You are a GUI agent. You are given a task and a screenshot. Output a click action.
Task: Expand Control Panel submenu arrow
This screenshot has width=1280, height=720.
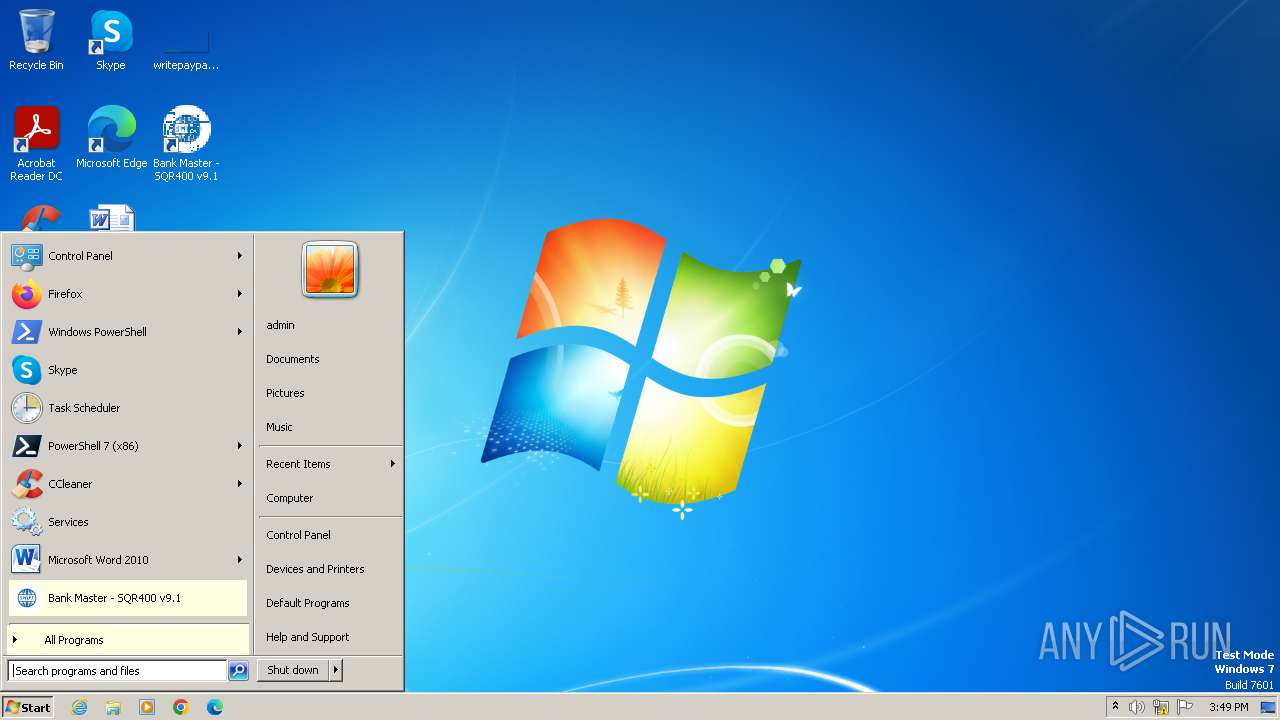click(240, 256)
